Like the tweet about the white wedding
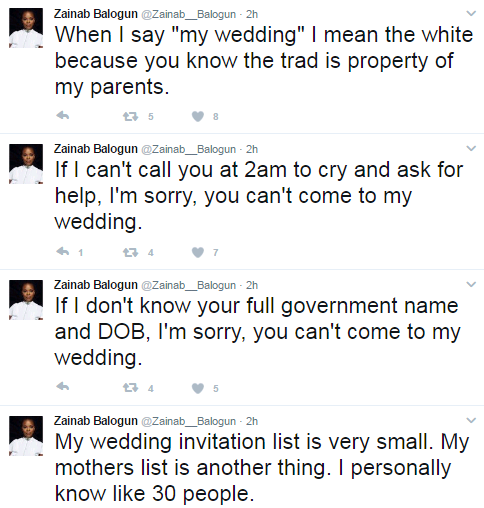This screenshot has width=484, height=508. point(198,116)
